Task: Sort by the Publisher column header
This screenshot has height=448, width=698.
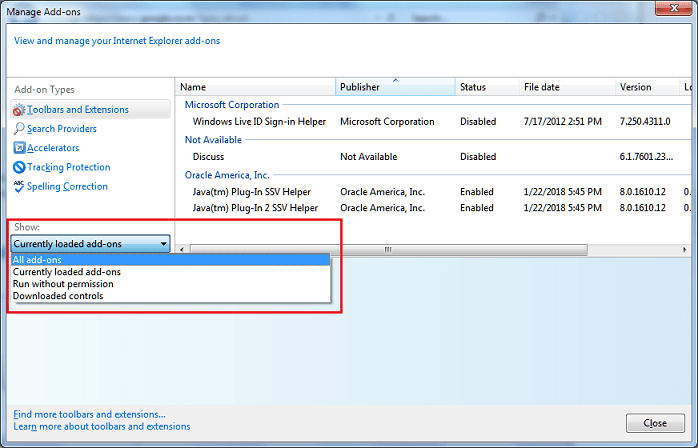Action: tap(395, 87)
